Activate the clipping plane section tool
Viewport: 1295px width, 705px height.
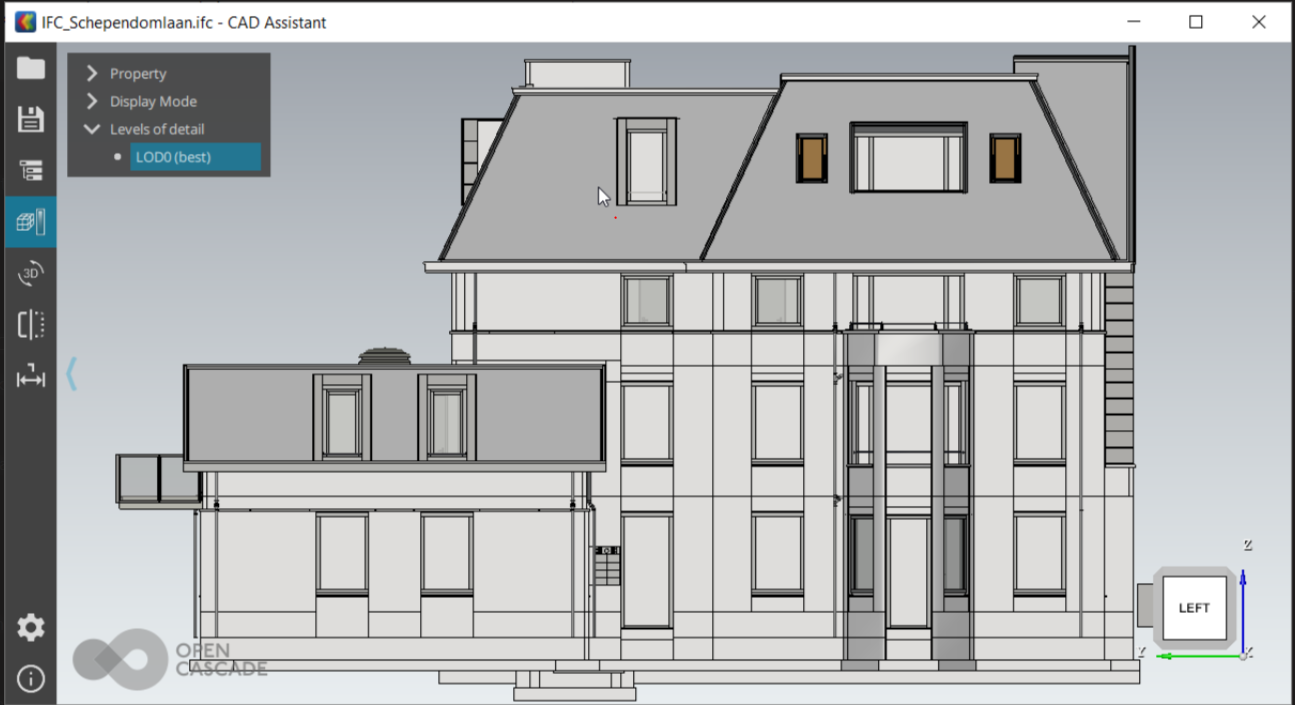[x=30, y=325]
